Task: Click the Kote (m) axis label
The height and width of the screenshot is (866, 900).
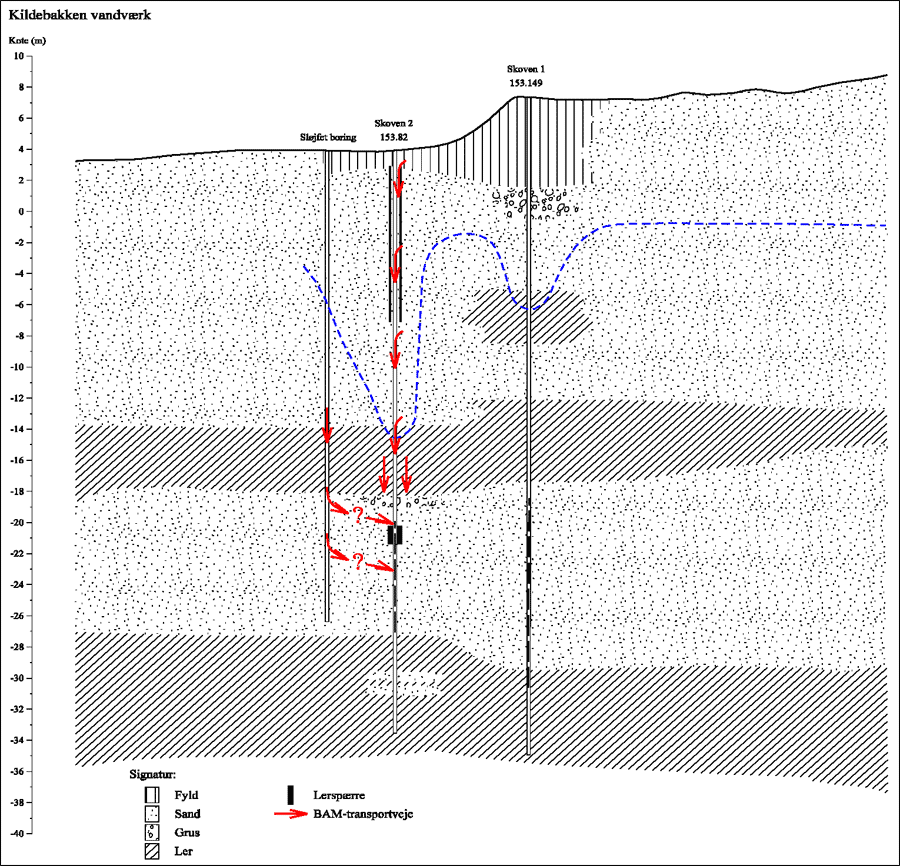Action: click(27, 40)
